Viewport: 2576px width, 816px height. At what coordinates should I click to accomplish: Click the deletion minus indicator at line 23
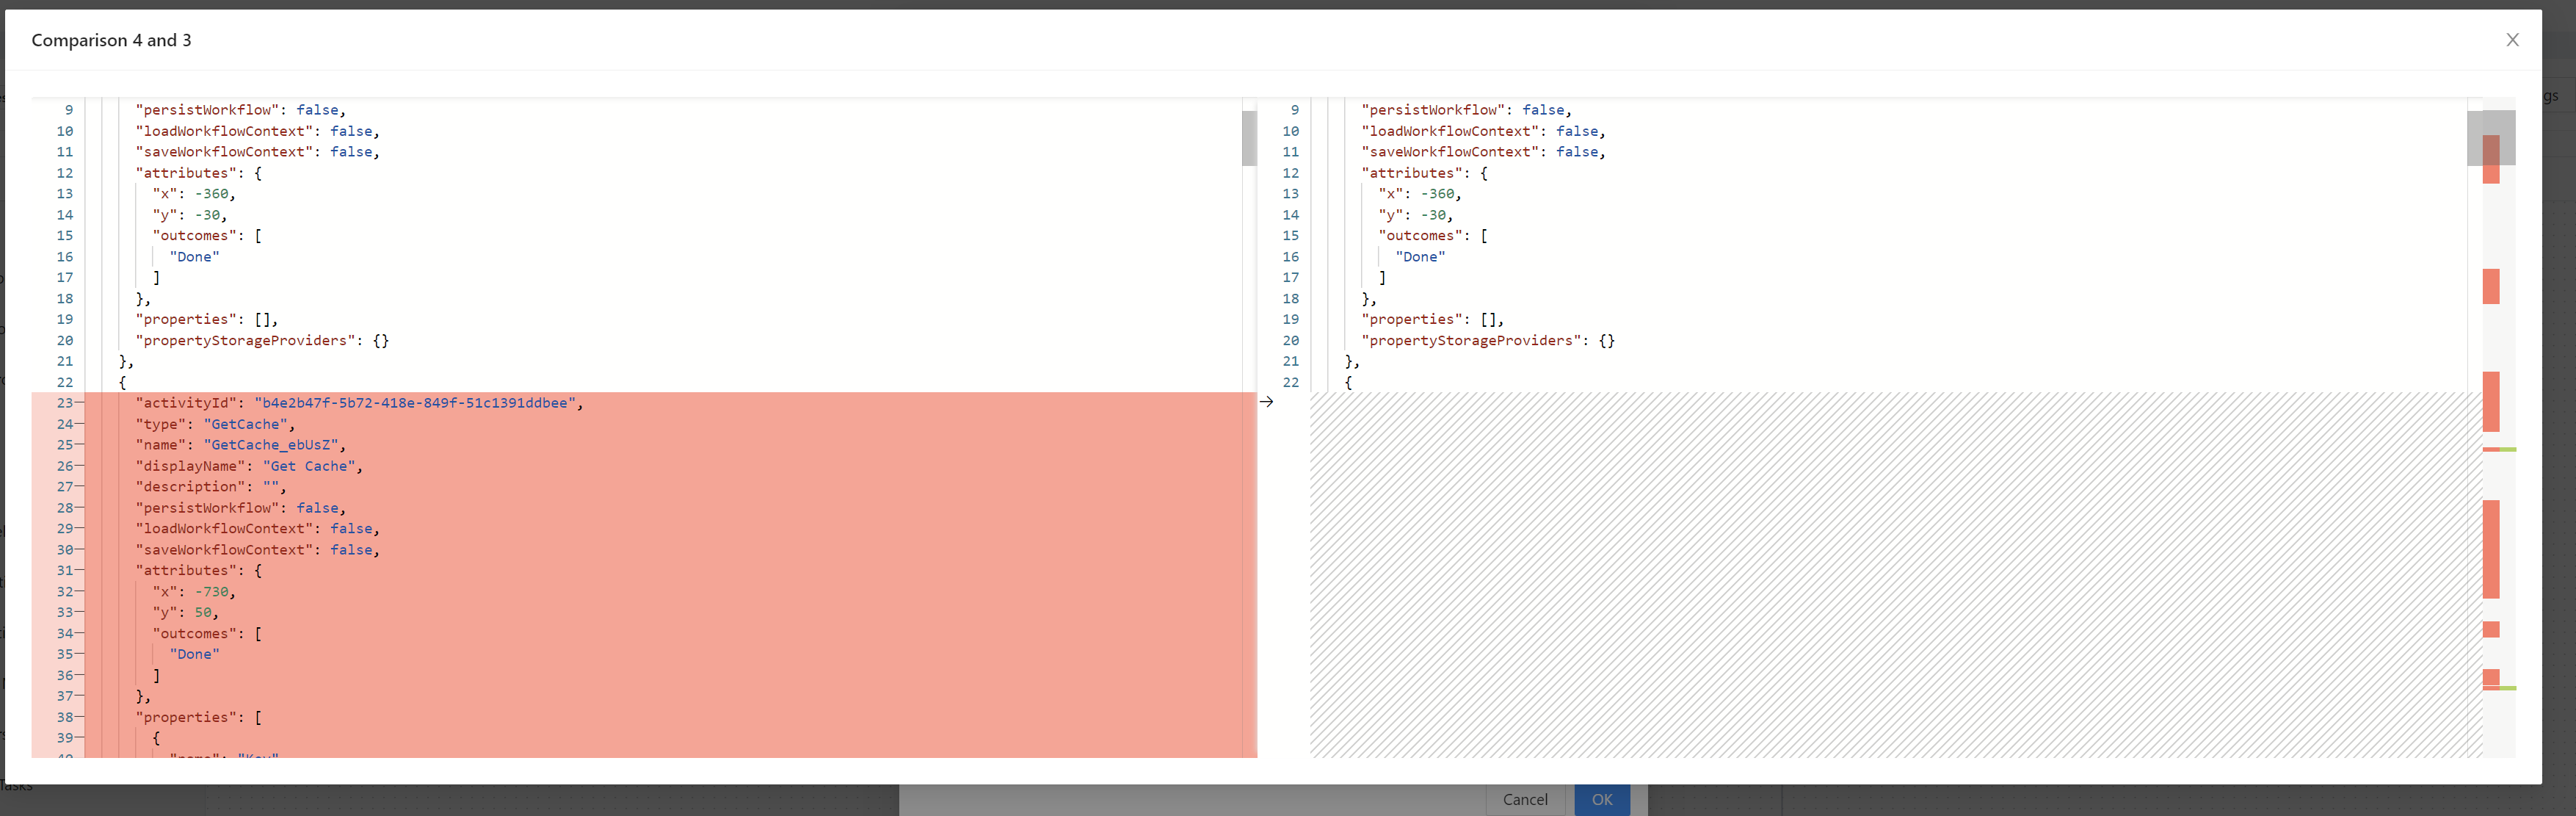click(x=79, y=403)
